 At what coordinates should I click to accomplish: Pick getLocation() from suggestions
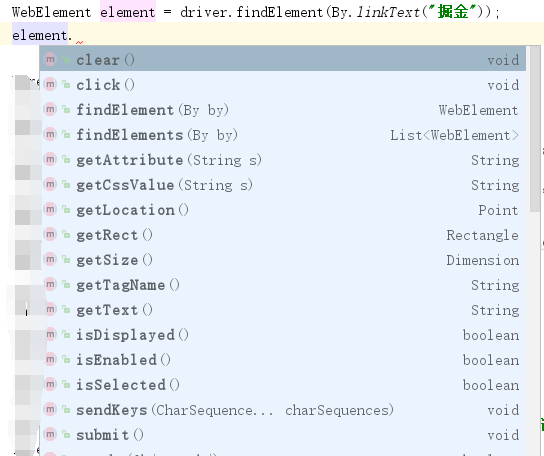pos(283,210)
